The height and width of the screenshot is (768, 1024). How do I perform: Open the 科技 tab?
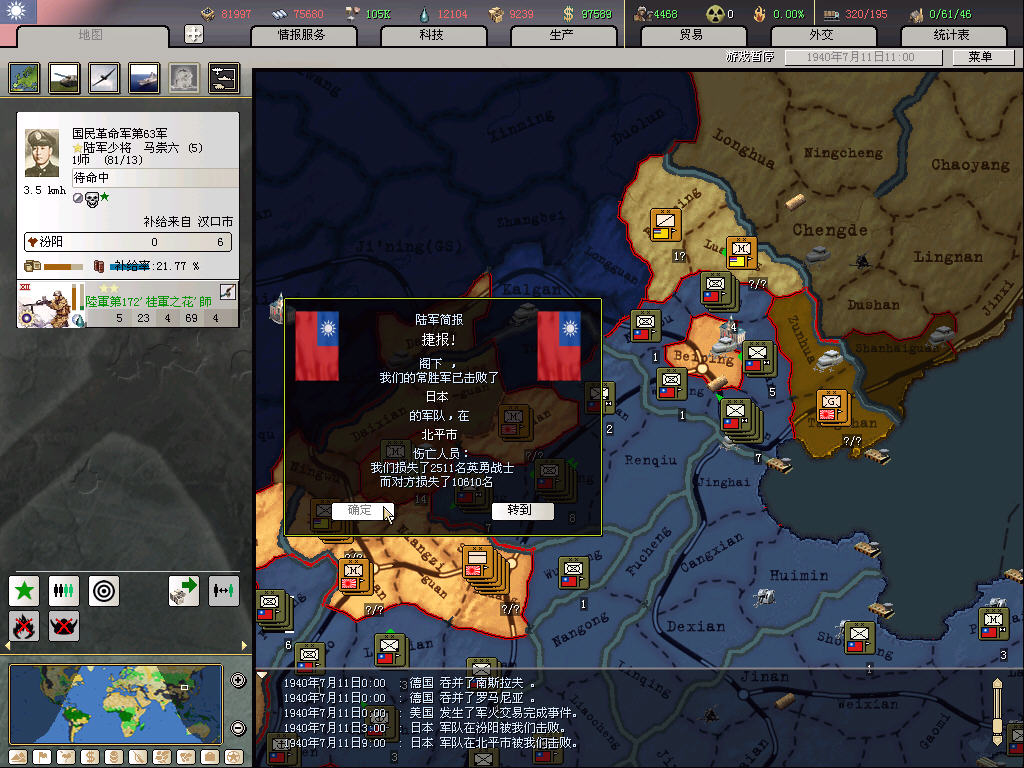[432, 35]
